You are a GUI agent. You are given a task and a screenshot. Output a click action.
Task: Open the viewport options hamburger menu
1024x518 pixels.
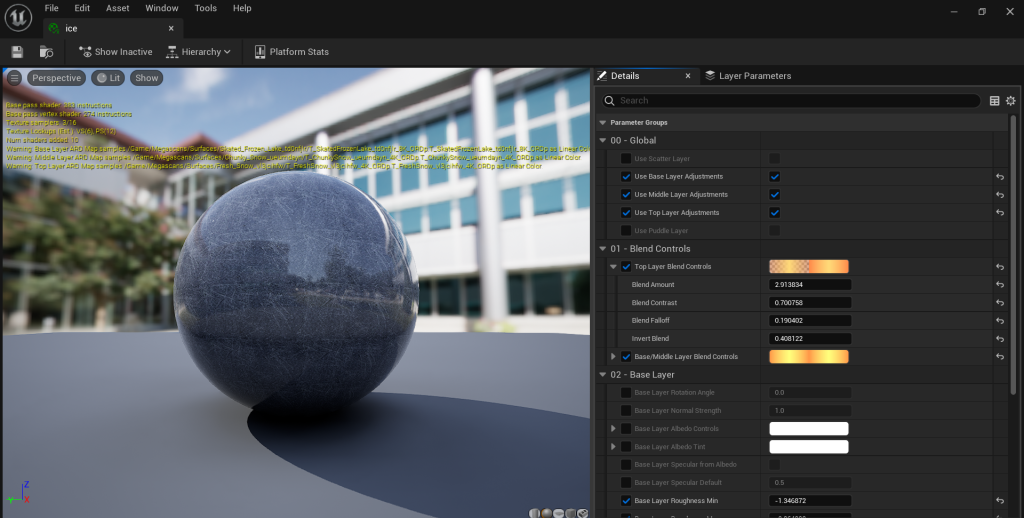point(14,78)
